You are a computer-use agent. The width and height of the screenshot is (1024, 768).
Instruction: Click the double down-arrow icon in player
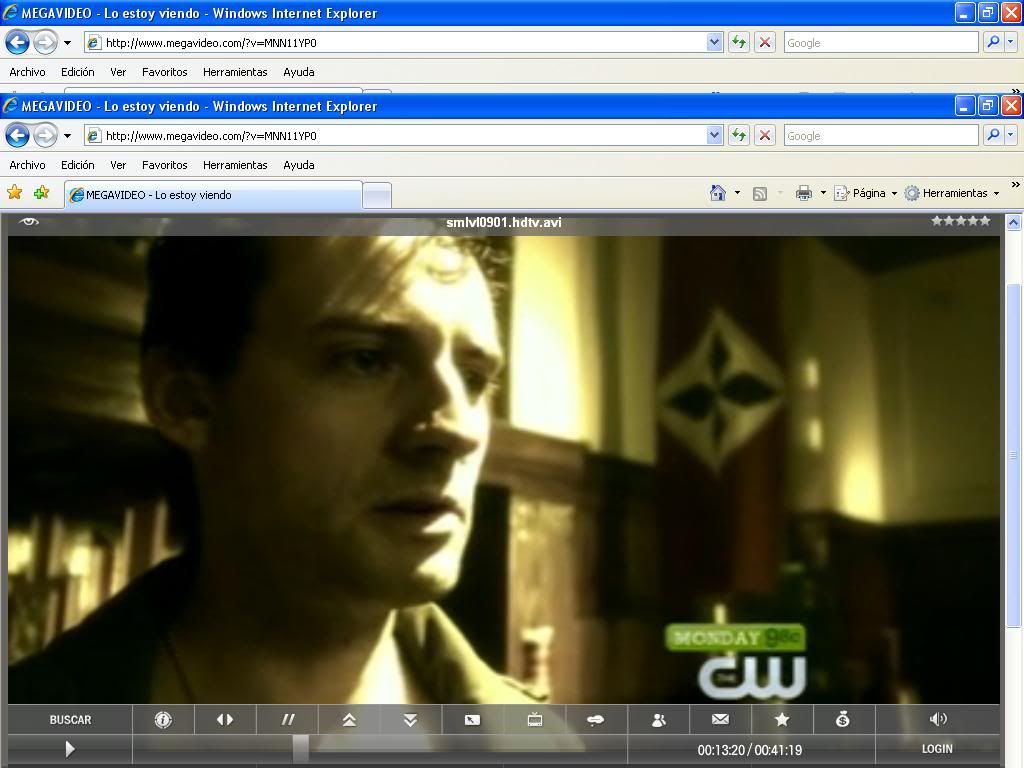[x=410, y=719]
